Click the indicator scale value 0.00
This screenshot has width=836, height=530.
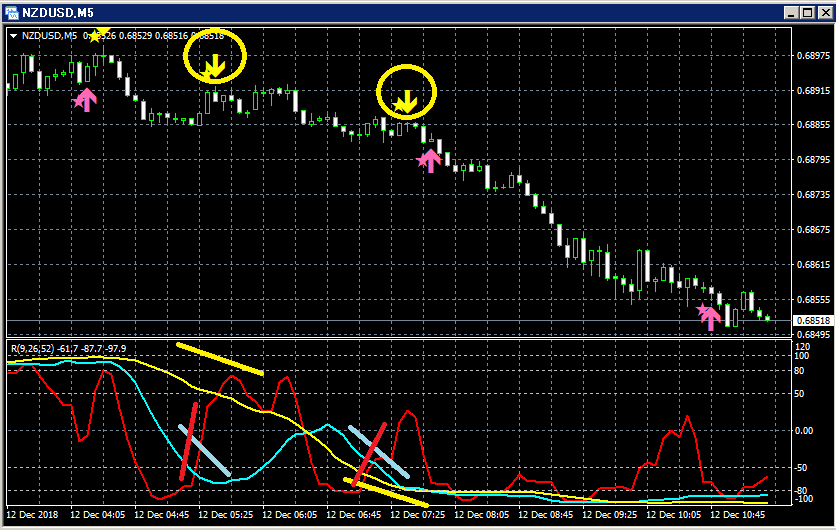pos(803,431)
